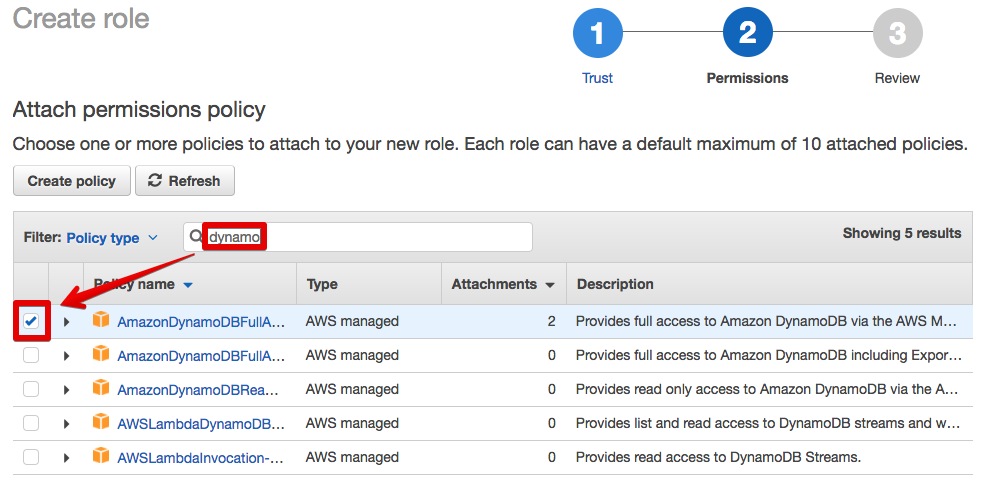
Task: Click step 3 circle for Review
Action: (x=897, y=32)
